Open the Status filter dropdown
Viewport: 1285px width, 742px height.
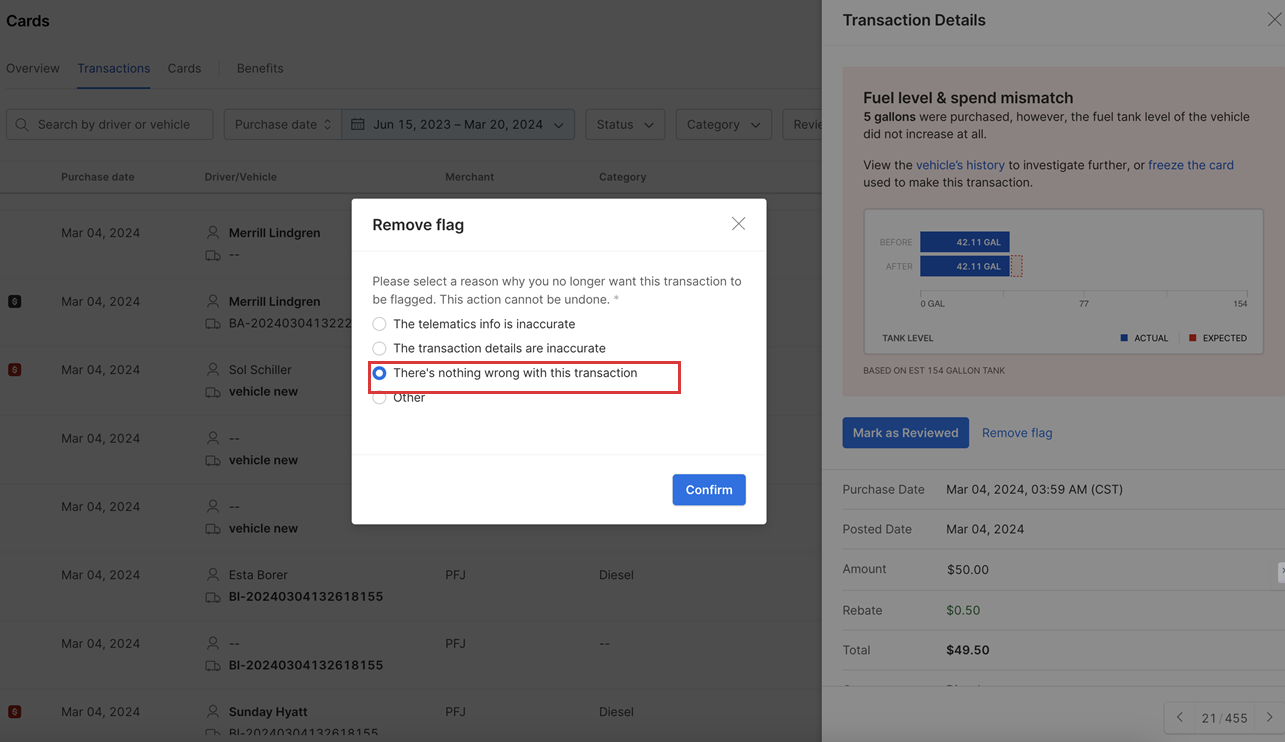pyautogui.click(x=625, y=125)
